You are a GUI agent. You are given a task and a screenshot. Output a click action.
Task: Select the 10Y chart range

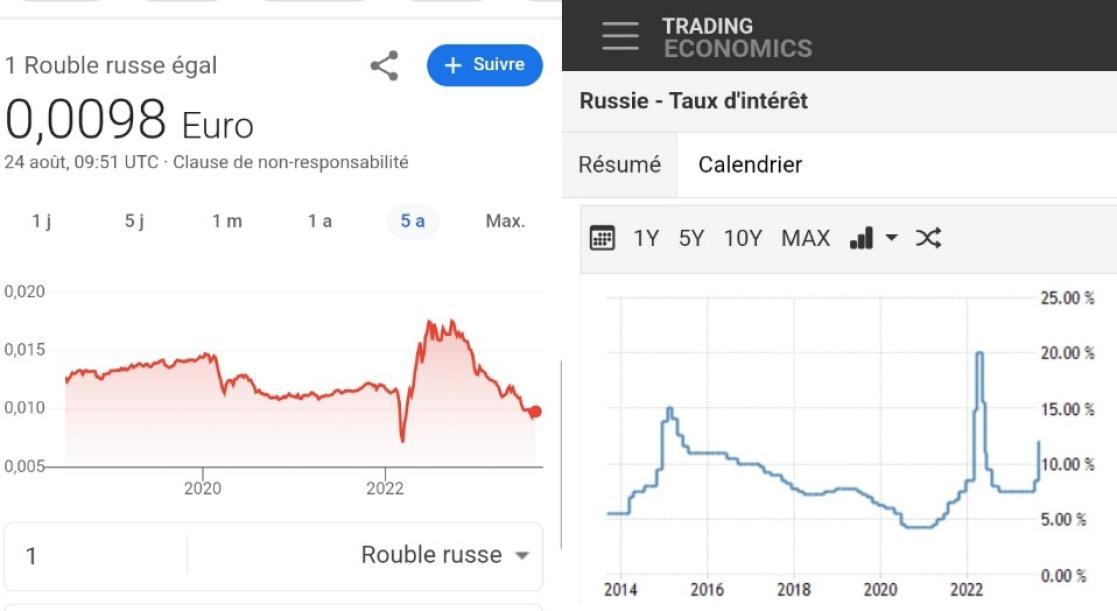743,238
